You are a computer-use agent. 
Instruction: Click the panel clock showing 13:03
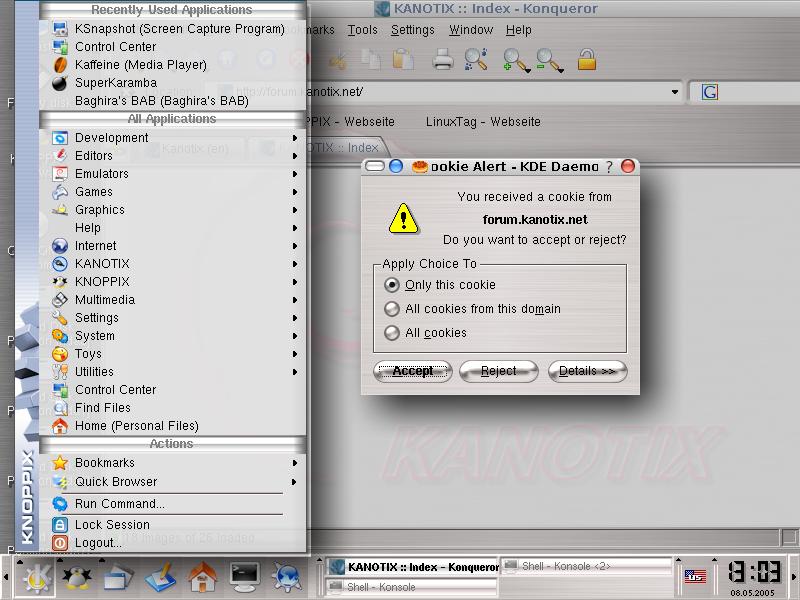click(x=754, y=572)
